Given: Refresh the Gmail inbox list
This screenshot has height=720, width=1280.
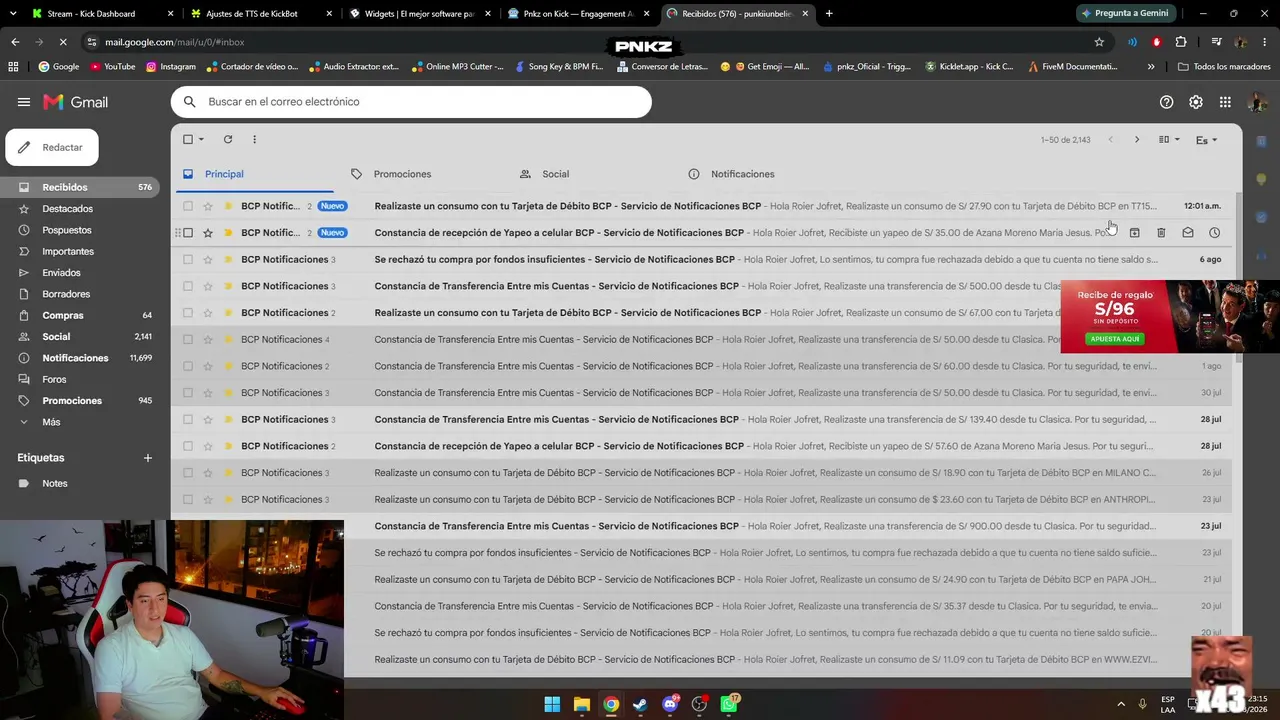Looking at the screenshot, I should pyautogui.click(x=228, y=139).
